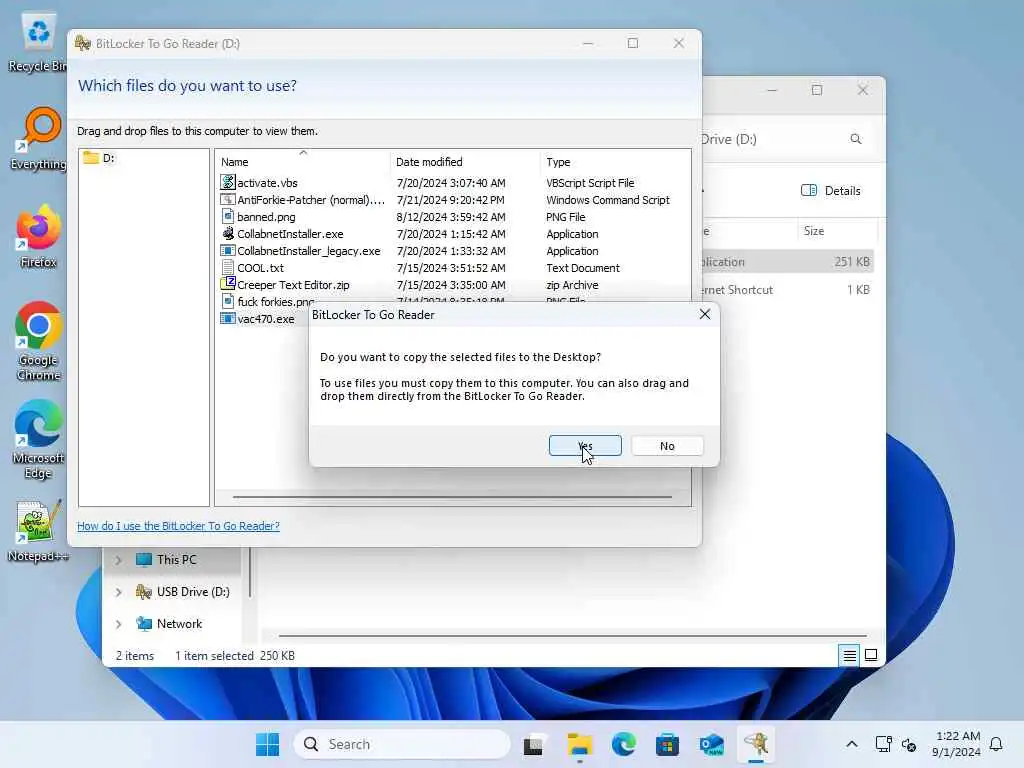1024x768 pixels.
Task: Open Microsoft Store from the taskbar
Action: coord(667,744)
